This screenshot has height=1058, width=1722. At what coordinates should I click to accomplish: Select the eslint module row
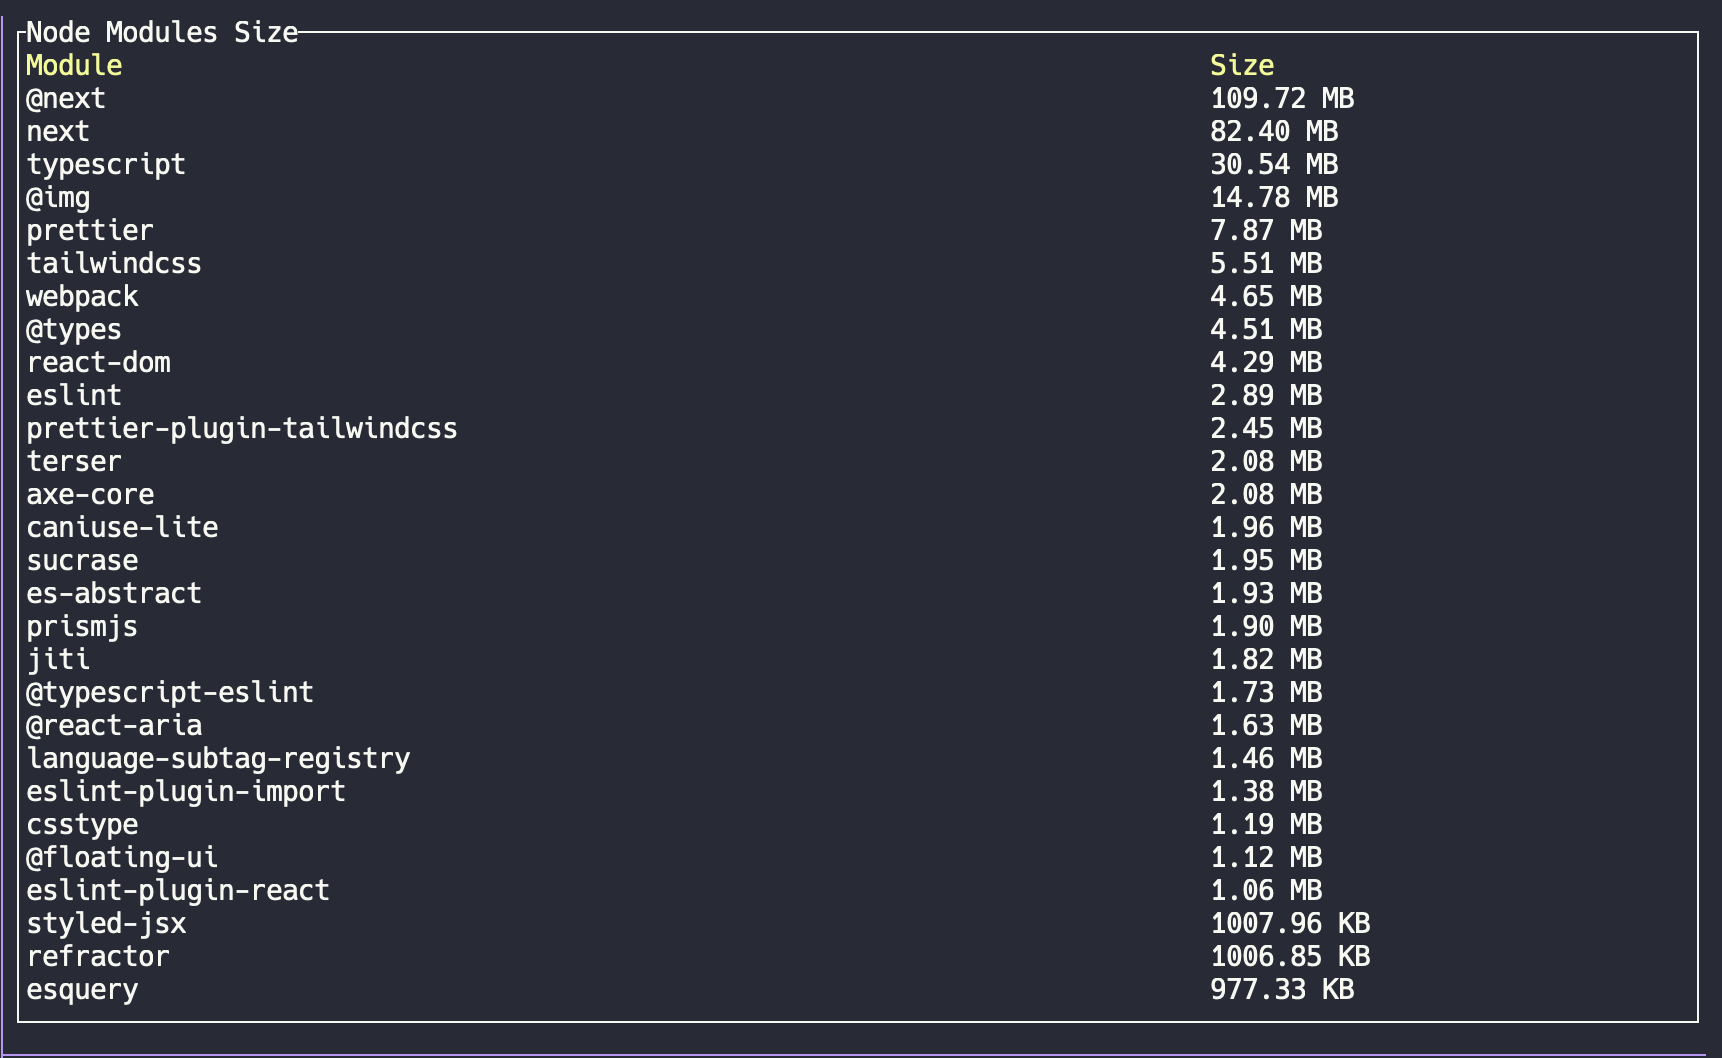point(858,396)
